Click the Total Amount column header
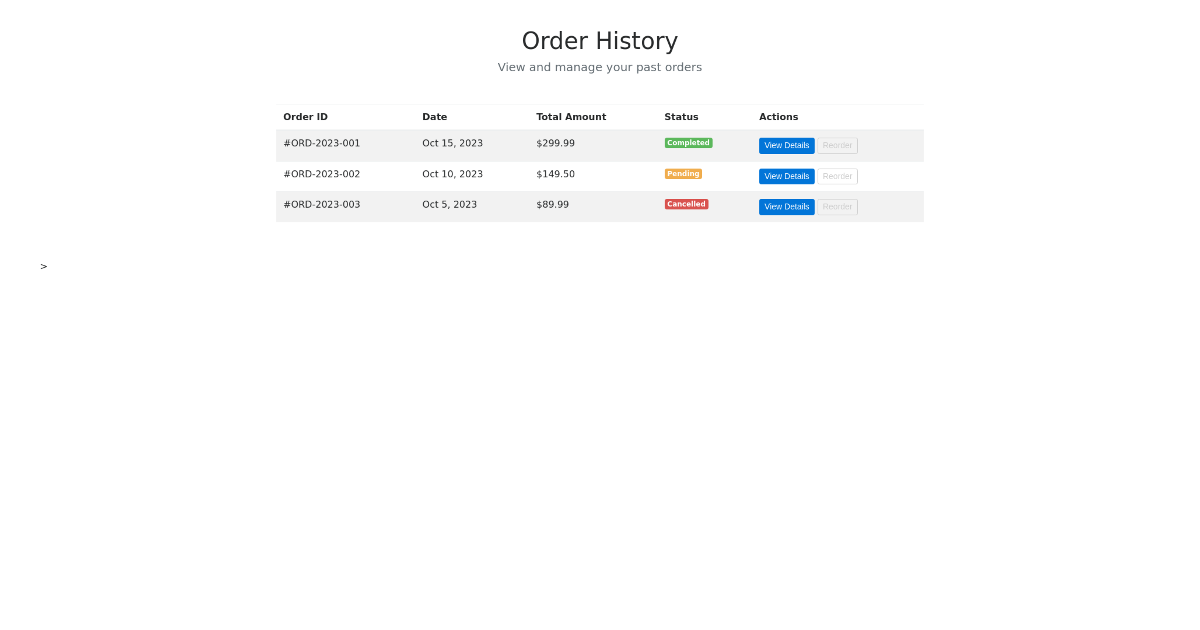The width and height of the screenshot is (1200, 630). pos(570,117)
